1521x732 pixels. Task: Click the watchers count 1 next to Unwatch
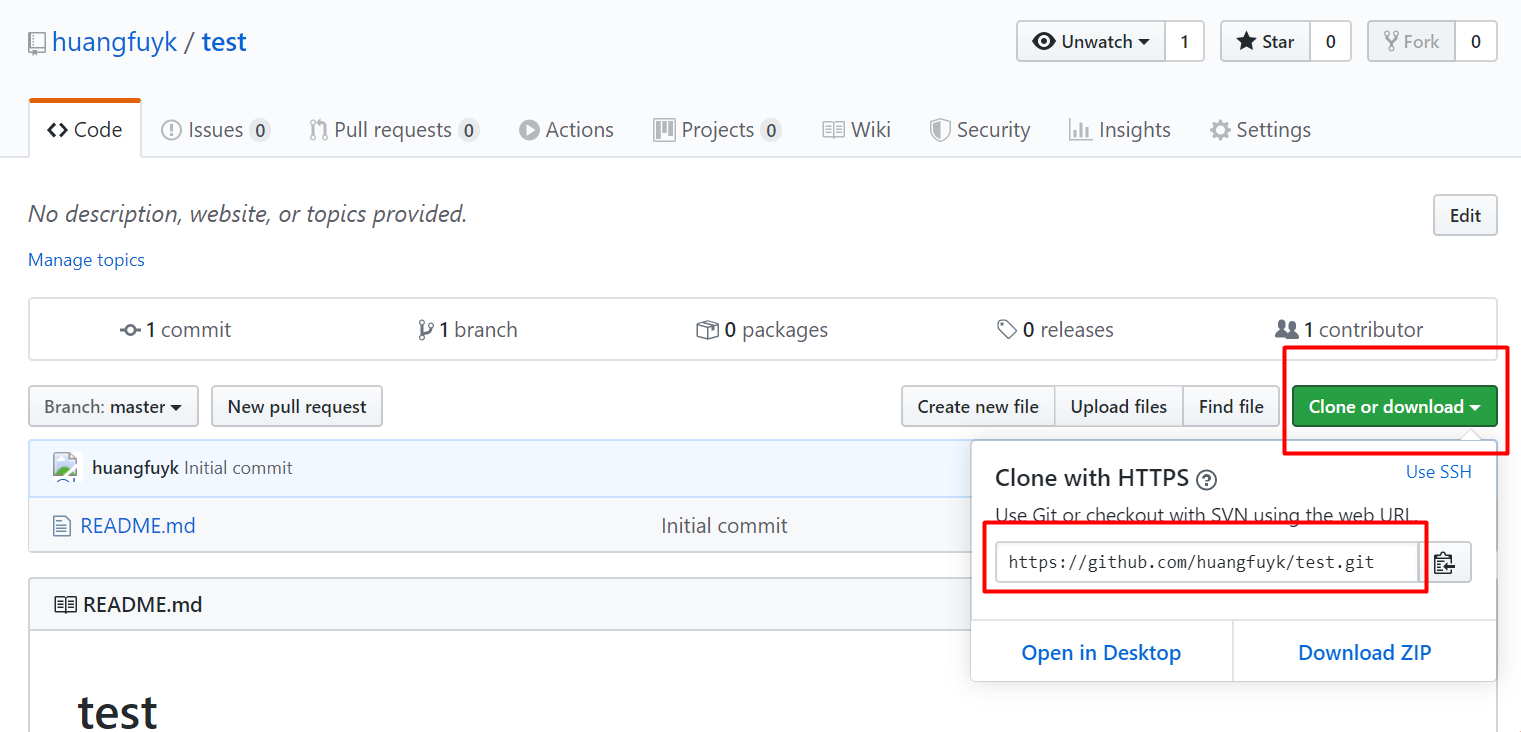[x=1185, y=42]
